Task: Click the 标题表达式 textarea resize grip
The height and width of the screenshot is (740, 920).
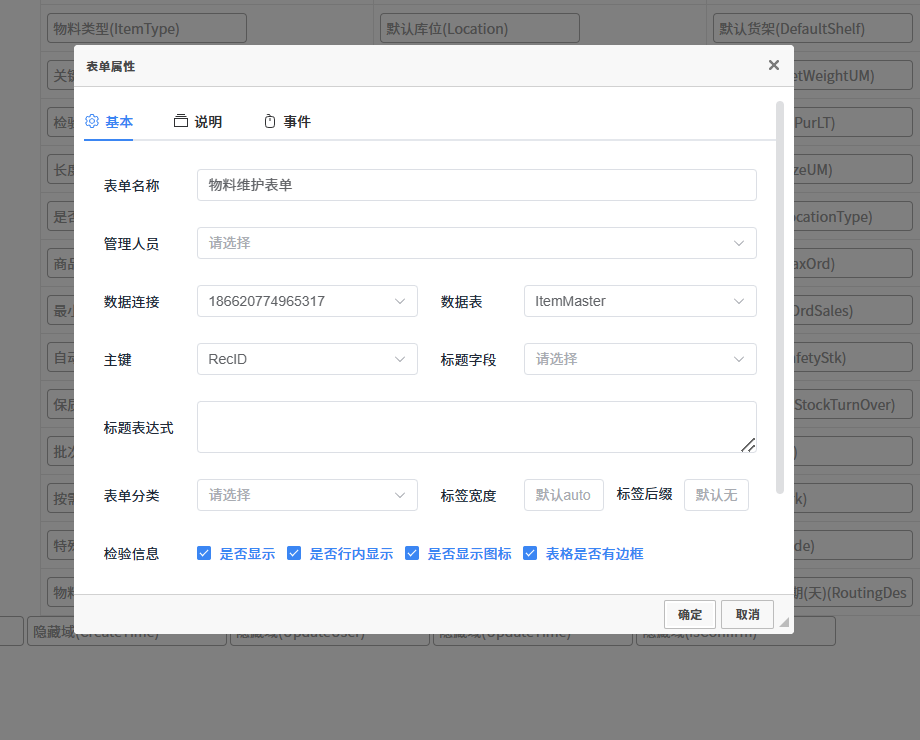Action: pyautogui.click(x=748, y=444)
